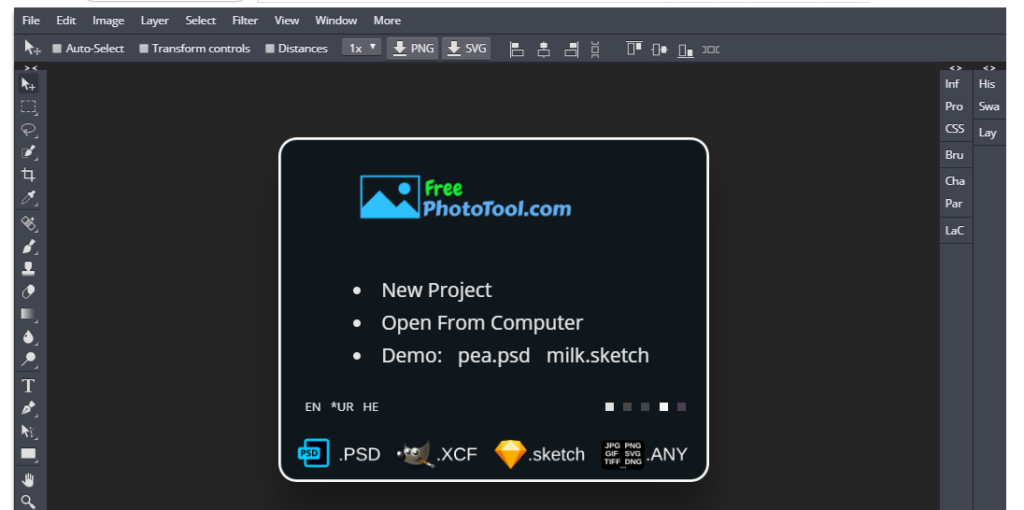1024x510 pixels.
Task: Click the Distribute vertical spacing icon
Action: [x=595, y=49]
